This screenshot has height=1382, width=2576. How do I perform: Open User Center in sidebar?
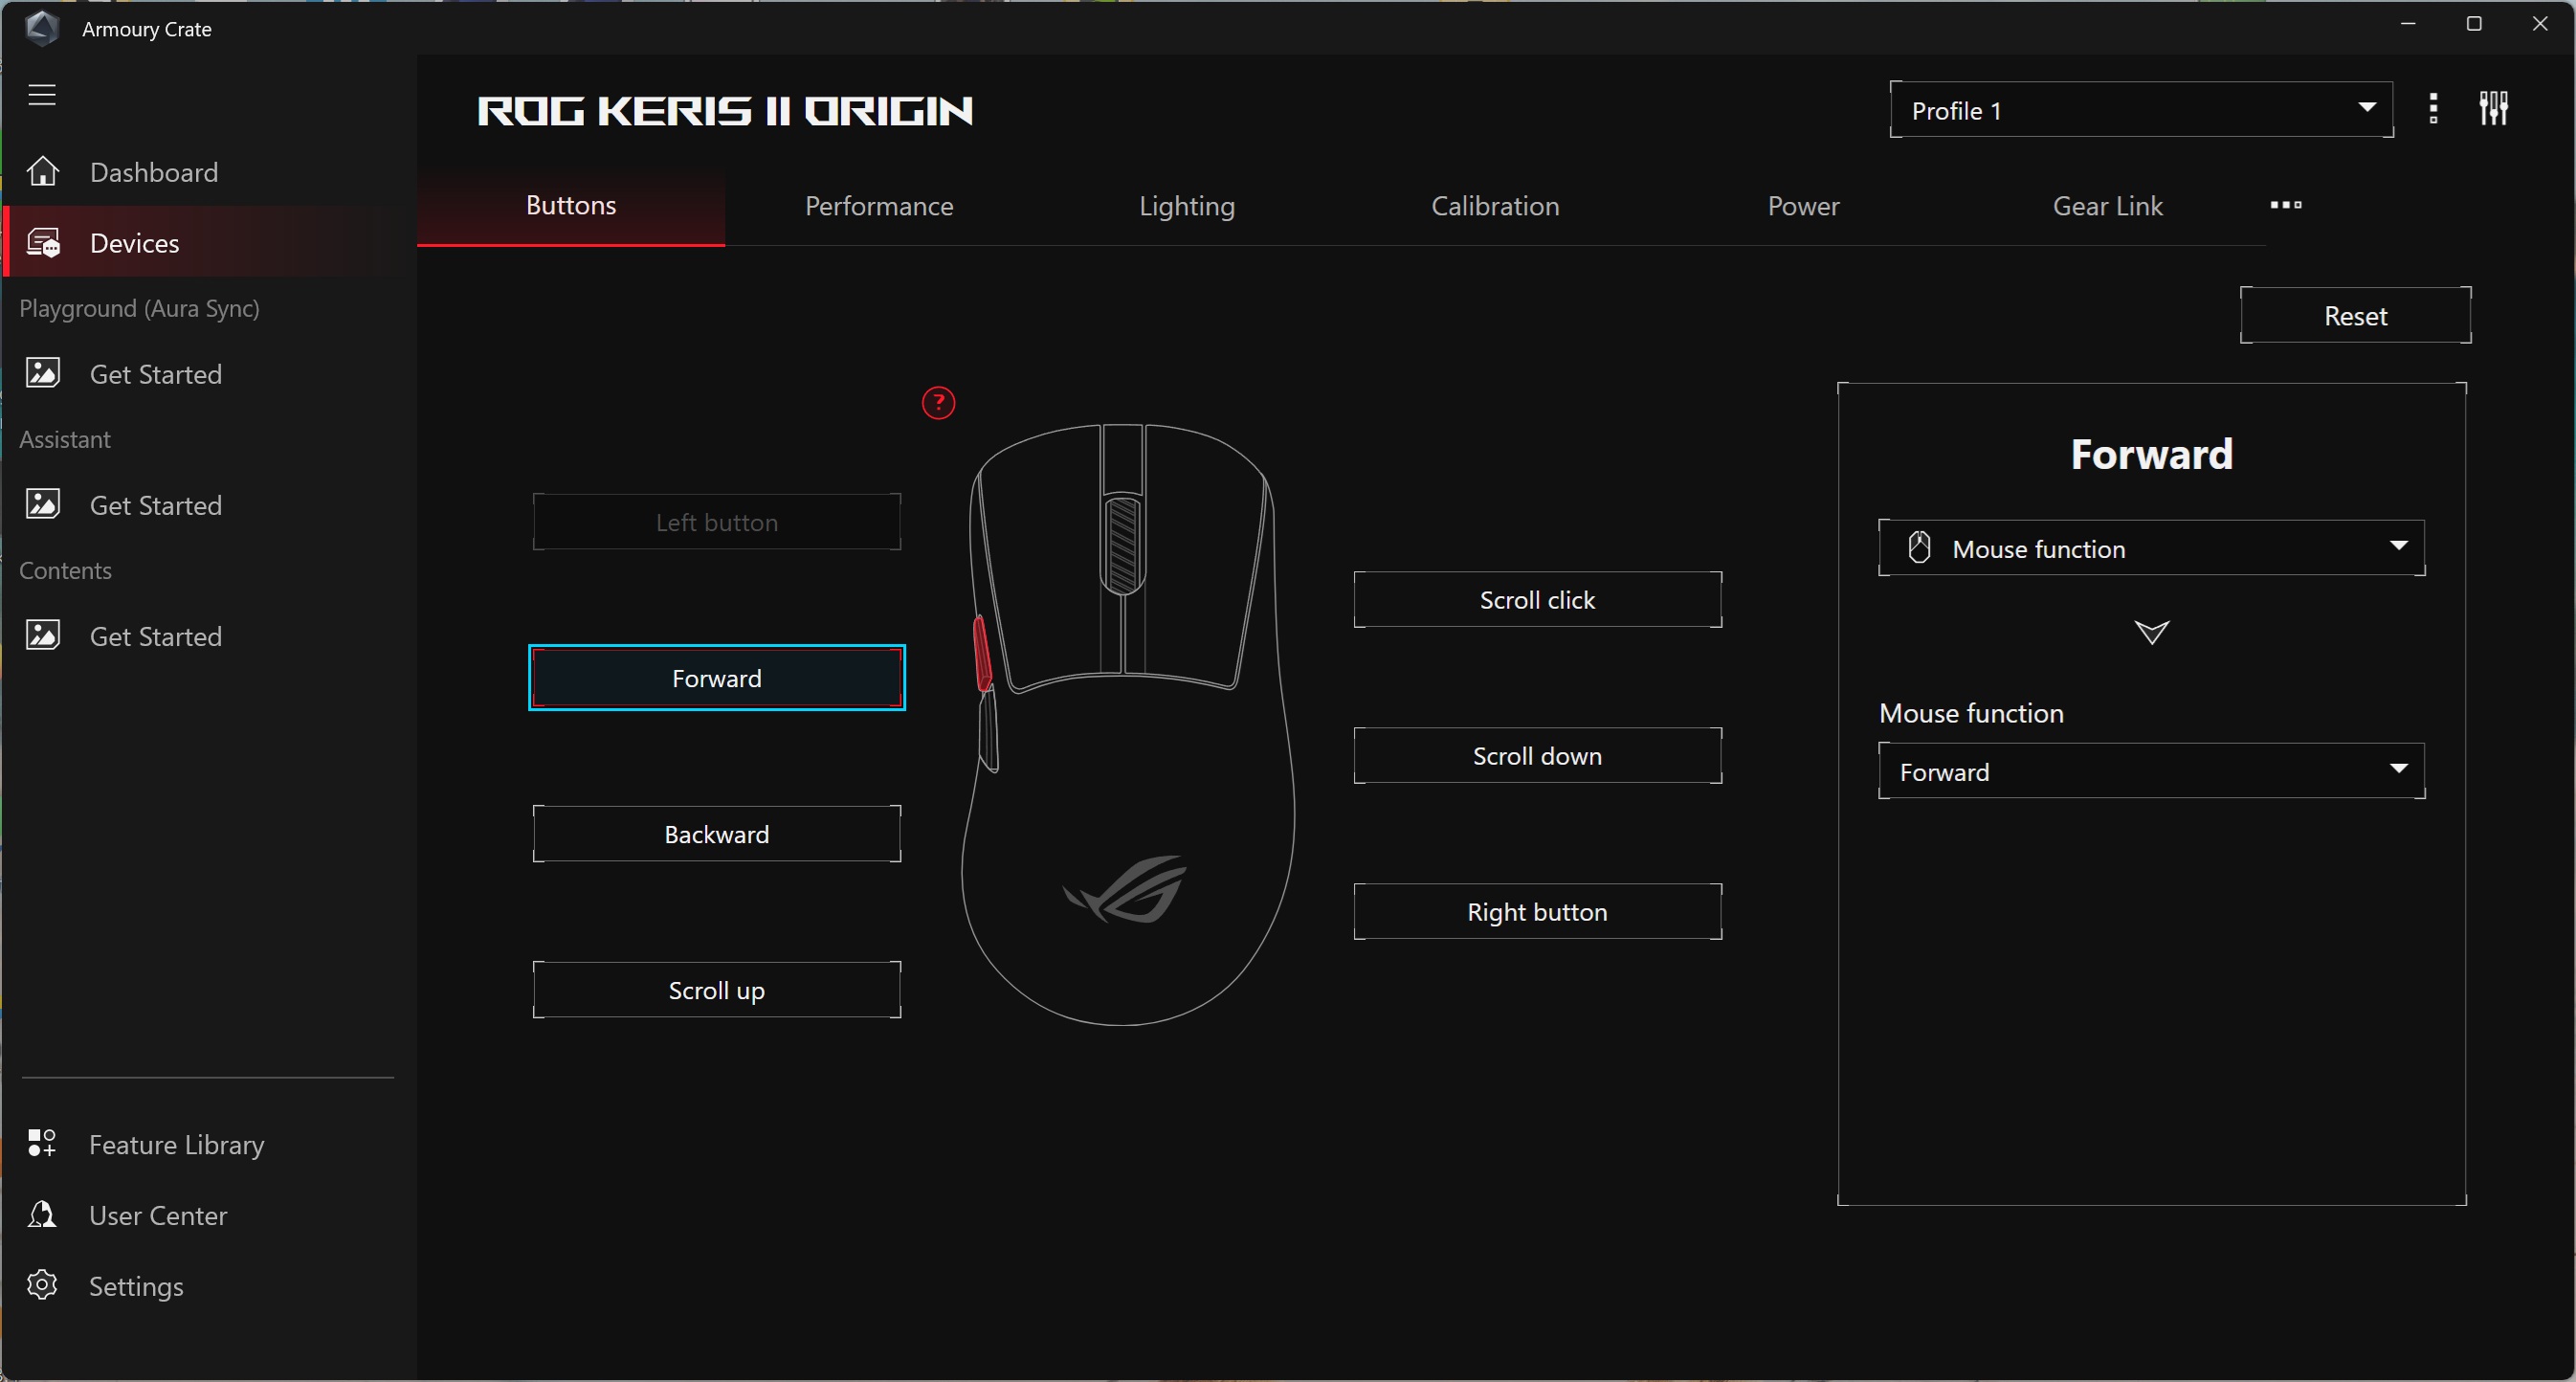pos(208,1215)
